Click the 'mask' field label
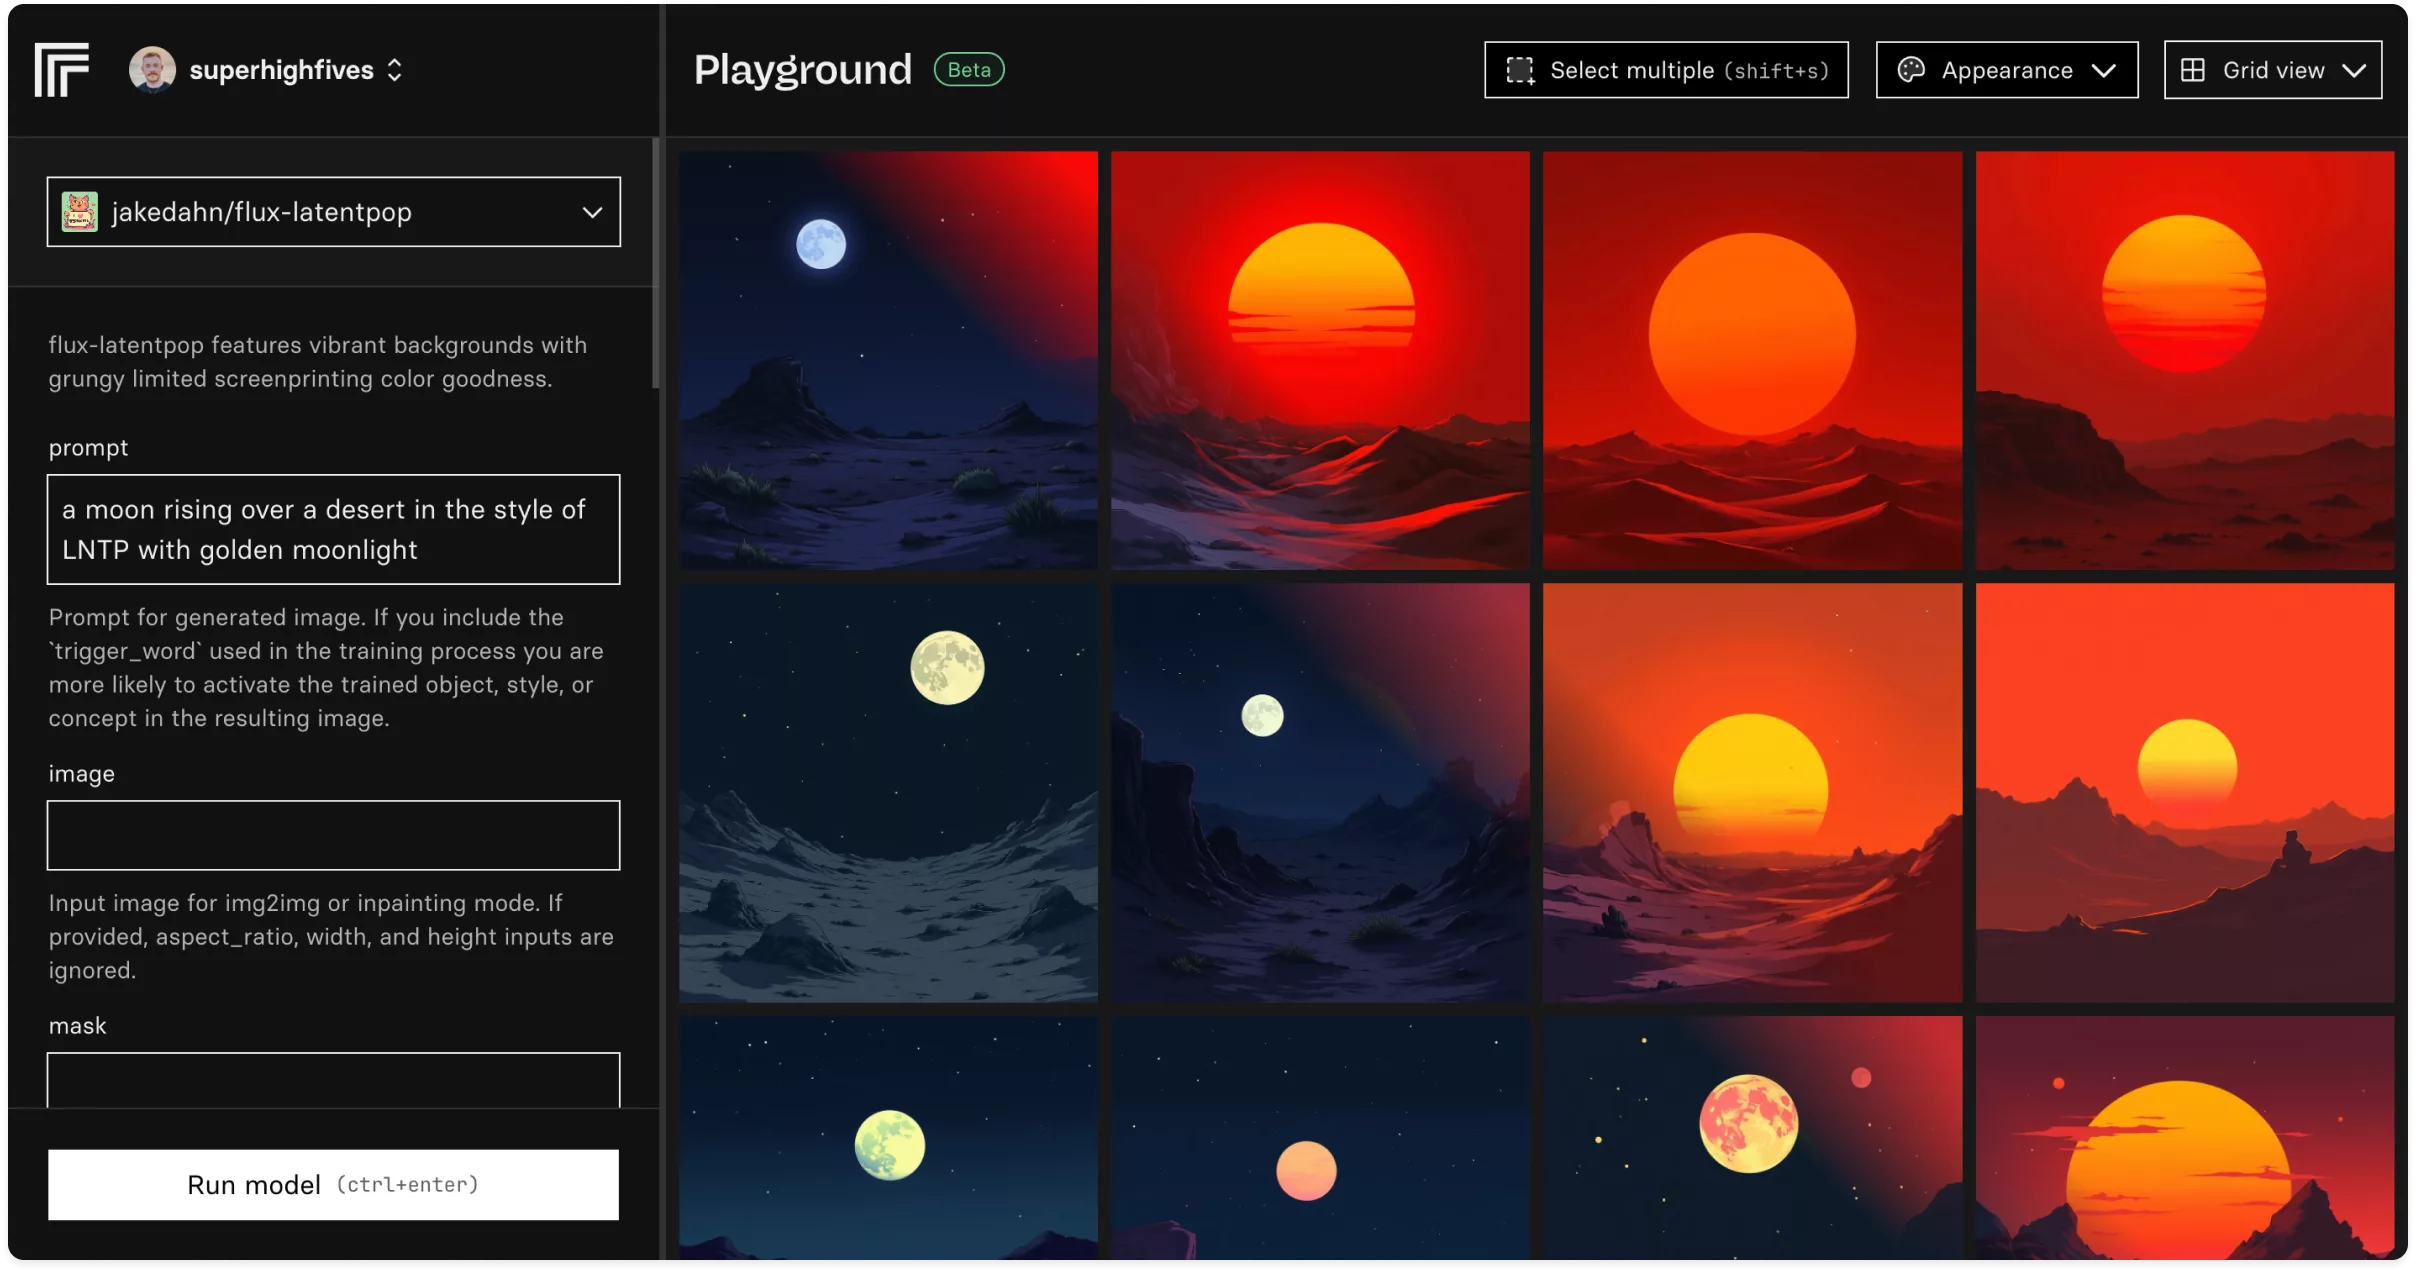 [77, 1026]
